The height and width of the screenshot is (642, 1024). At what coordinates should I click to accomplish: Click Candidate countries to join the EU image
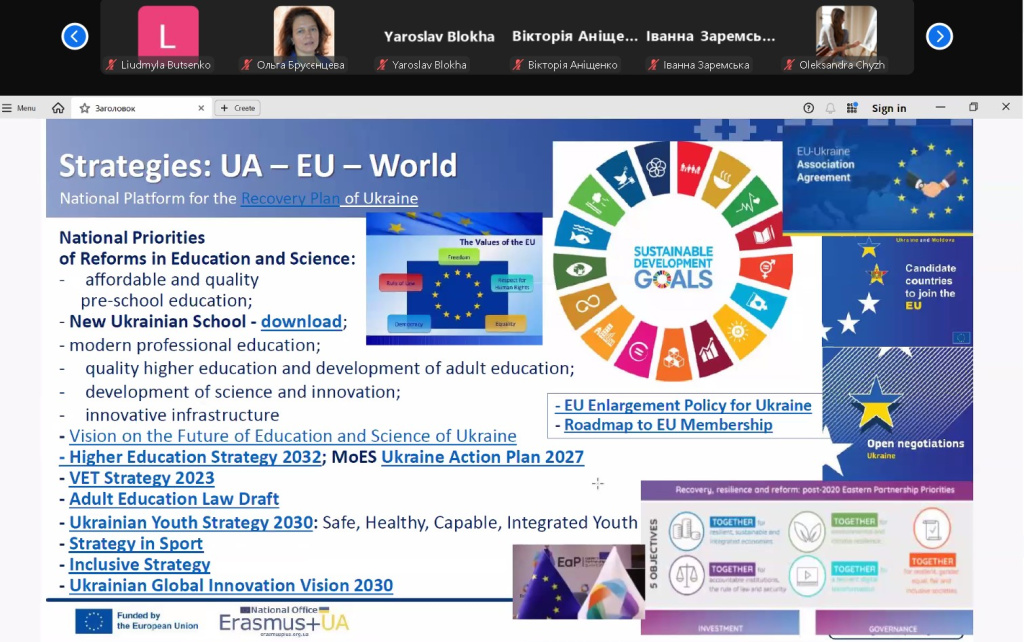coord(897,291)
